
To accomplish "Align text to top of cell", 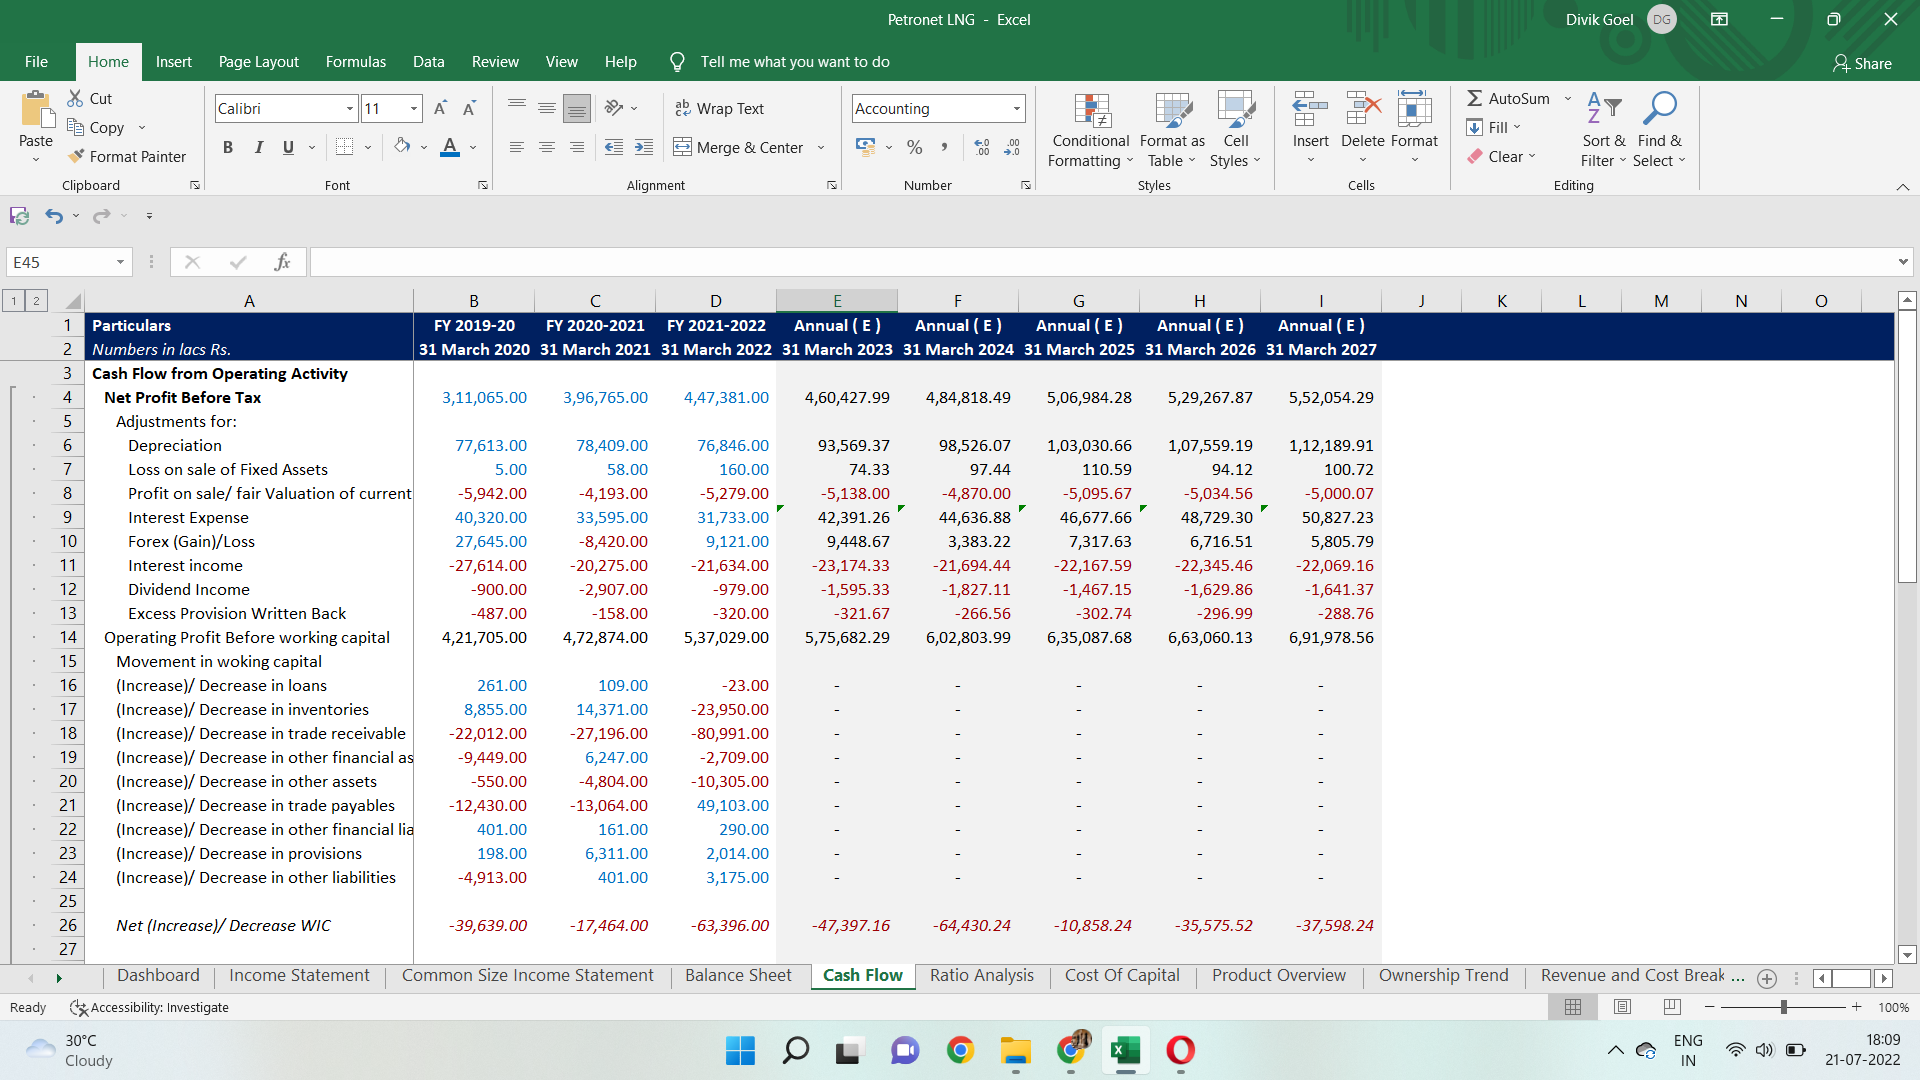I will (517, 108).
